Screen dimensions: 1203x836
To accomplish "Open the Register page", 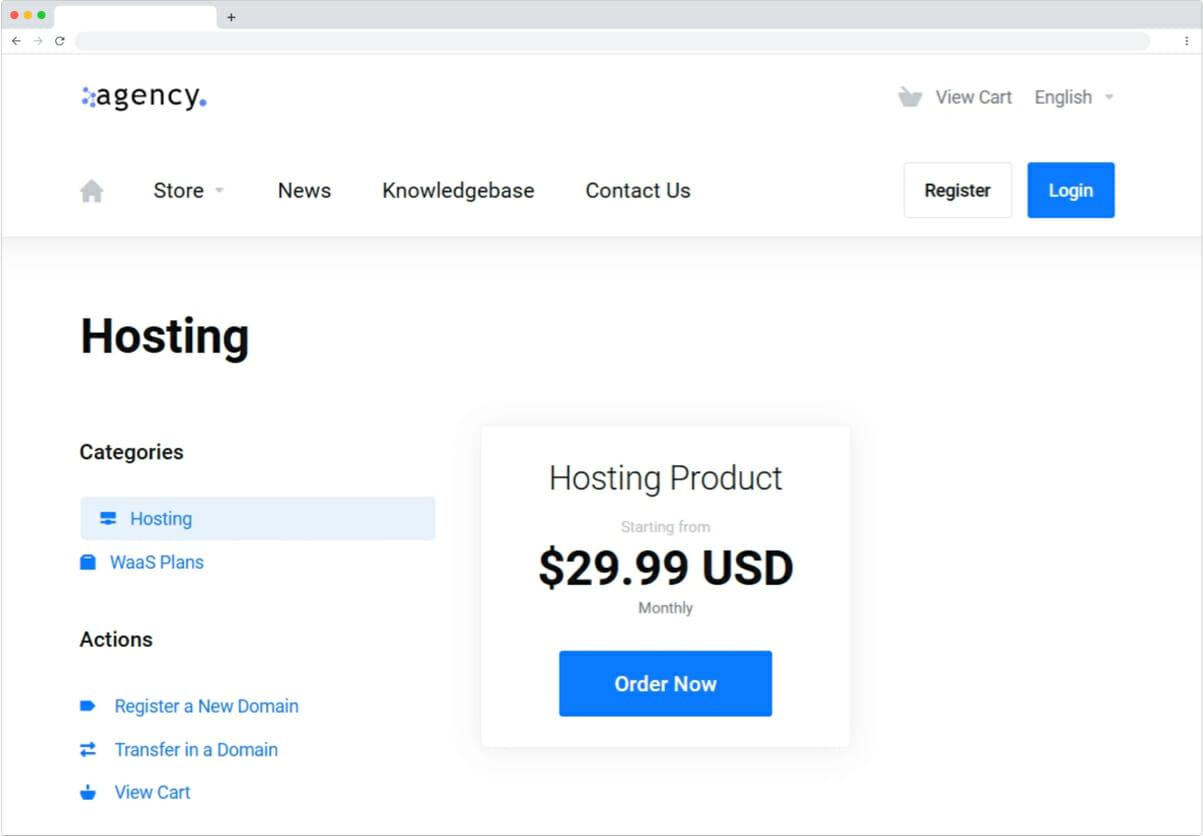I will [x=957, y=190].
